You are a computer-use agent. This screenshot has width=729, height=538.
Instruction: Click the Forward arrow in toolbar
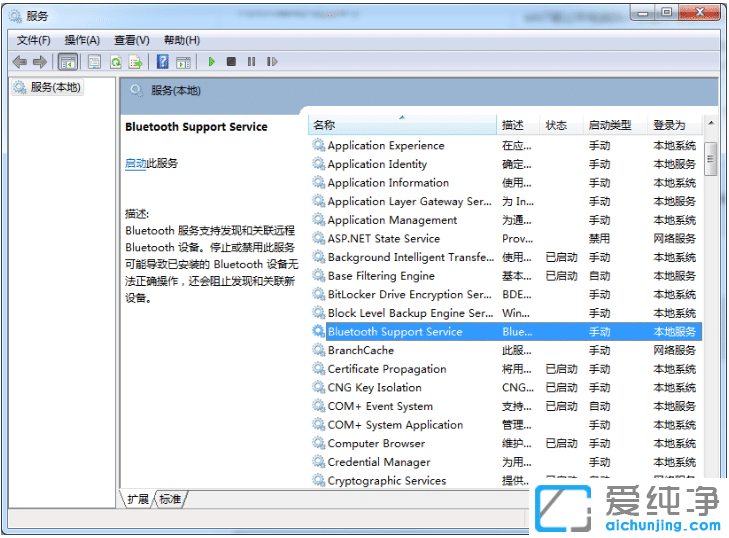pos(40,62)
